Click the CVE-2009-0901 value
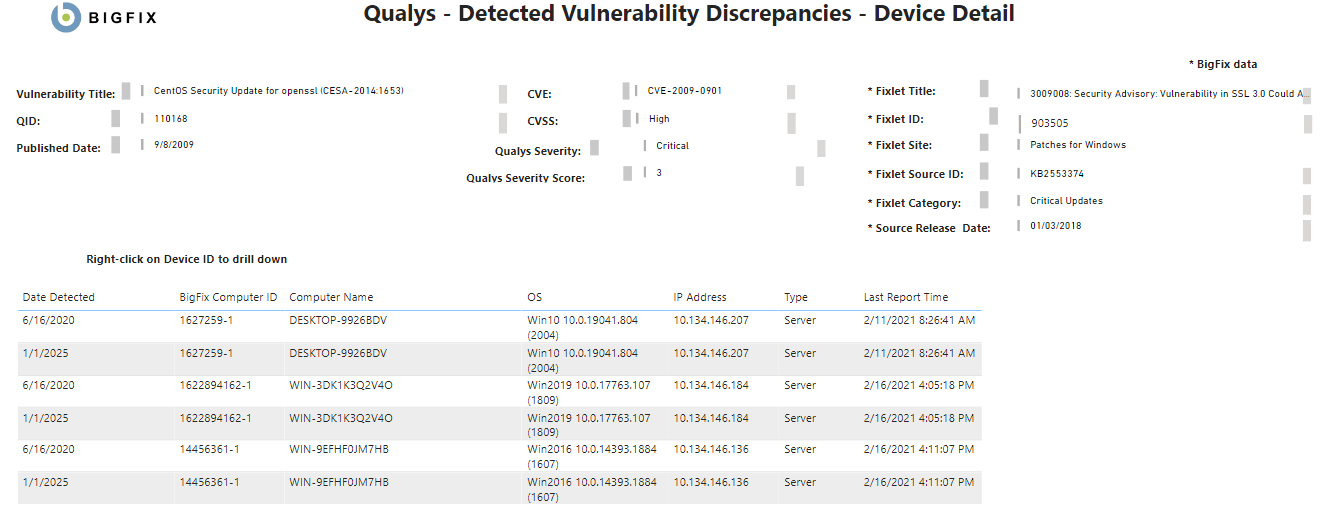The height and width of the screenshot is (524, 1325). pos(685,91)
